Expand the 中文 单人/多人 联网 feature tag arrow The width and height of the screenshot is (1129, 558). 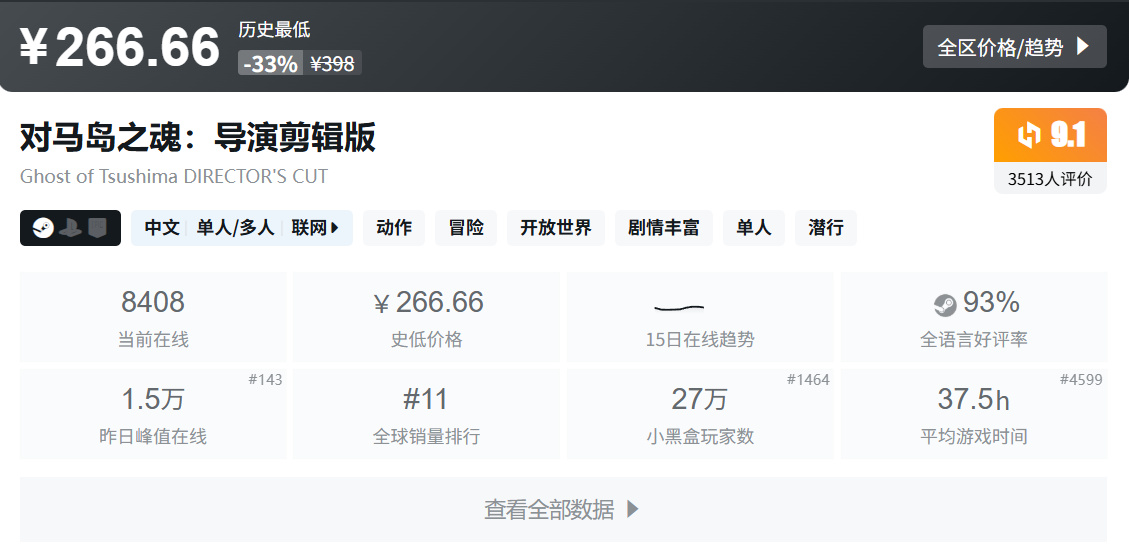click(x=335, y=228)
